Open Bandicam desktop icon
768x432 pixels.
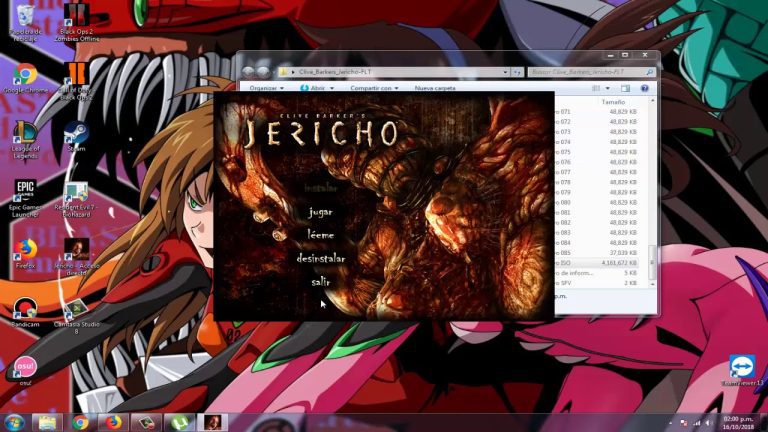click(25, 312)
